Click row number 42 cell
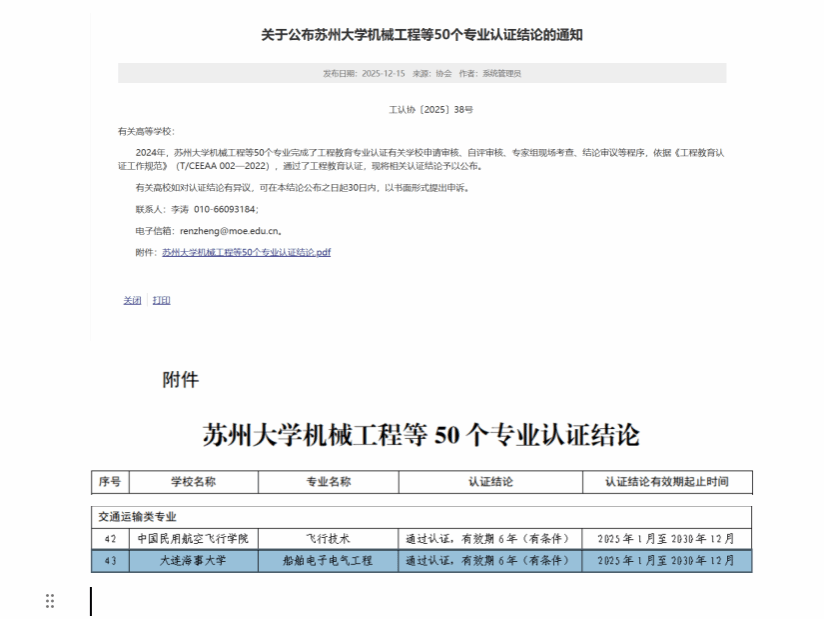This screenshot has height=619, width=824. click(110, 538)
